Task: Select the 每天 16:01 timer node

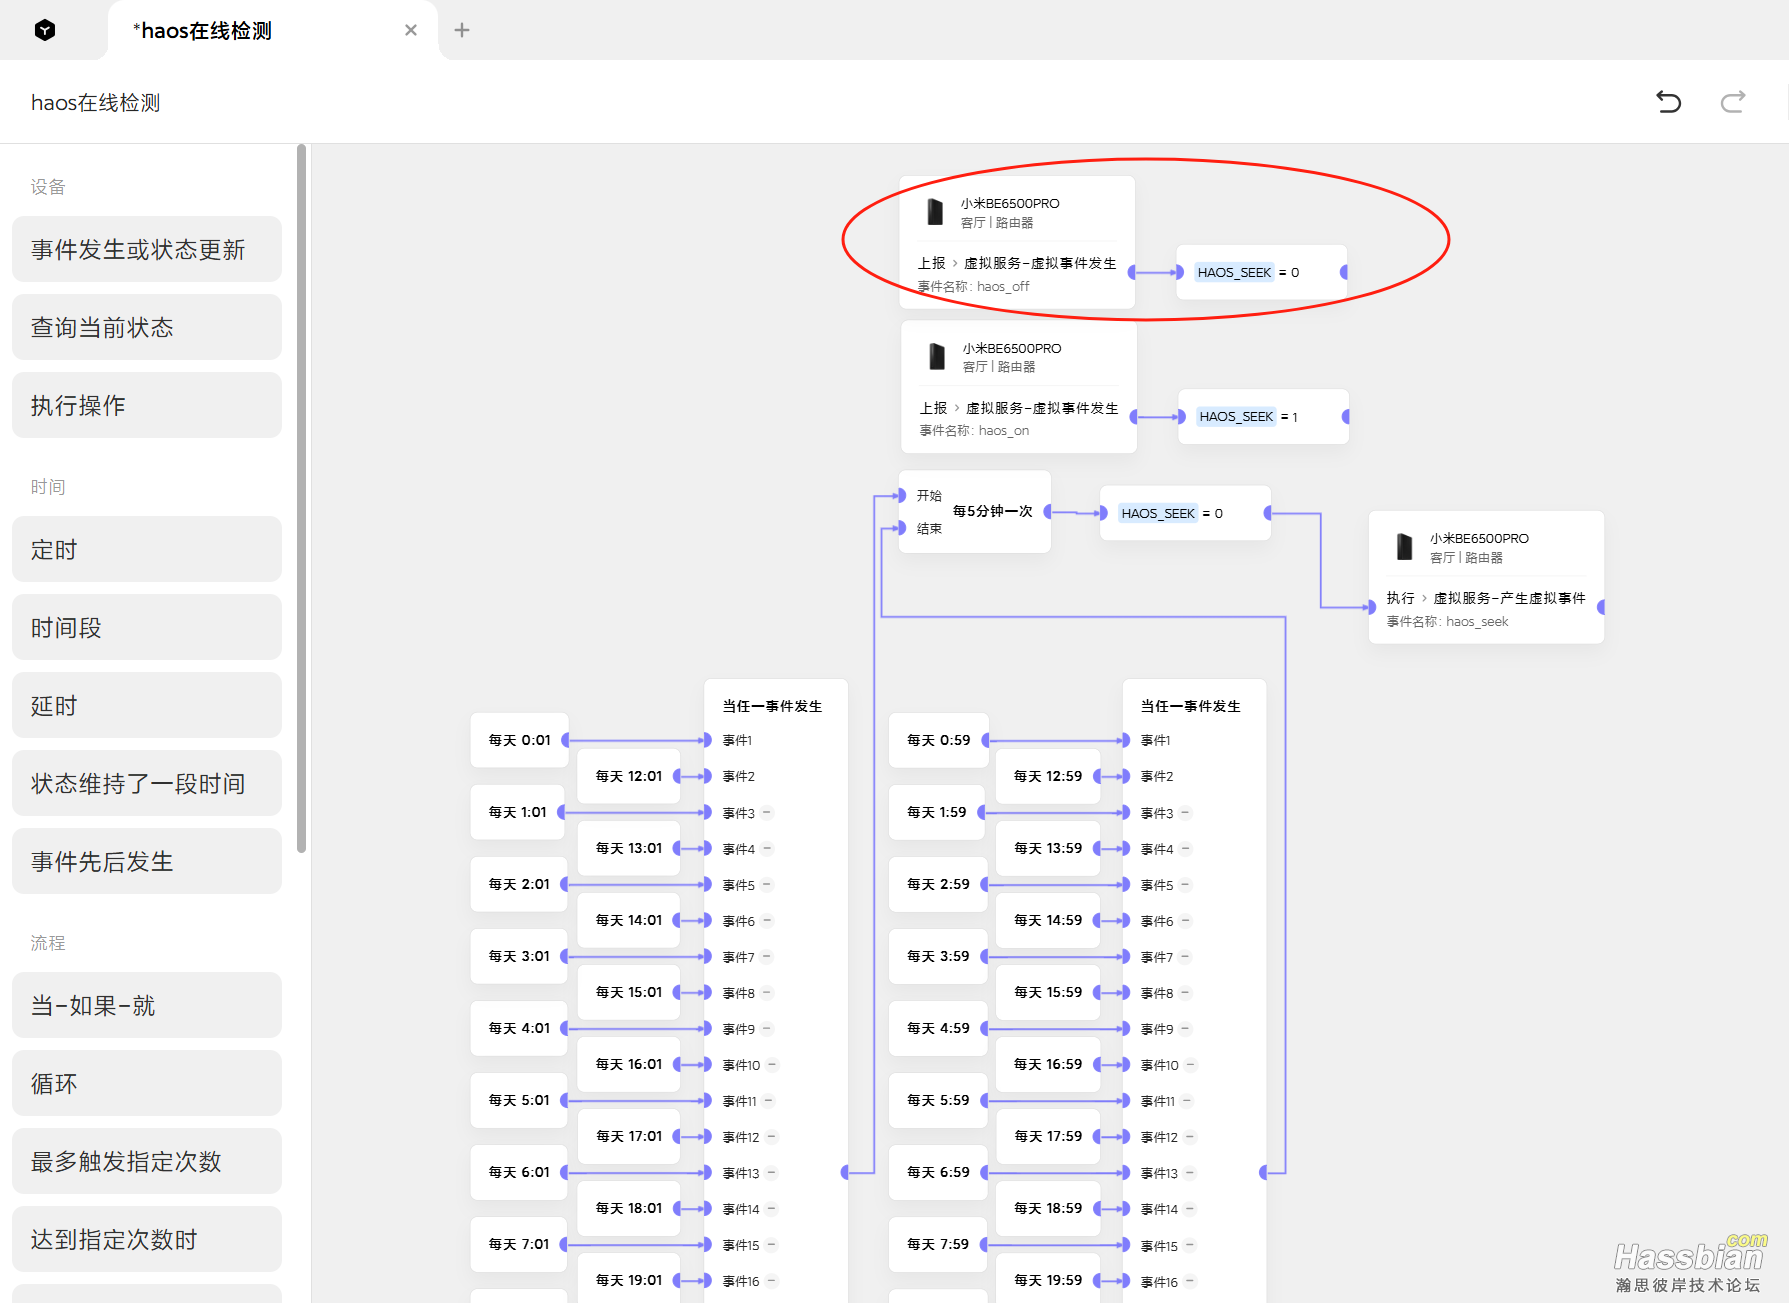Action: pos(629,1064)
